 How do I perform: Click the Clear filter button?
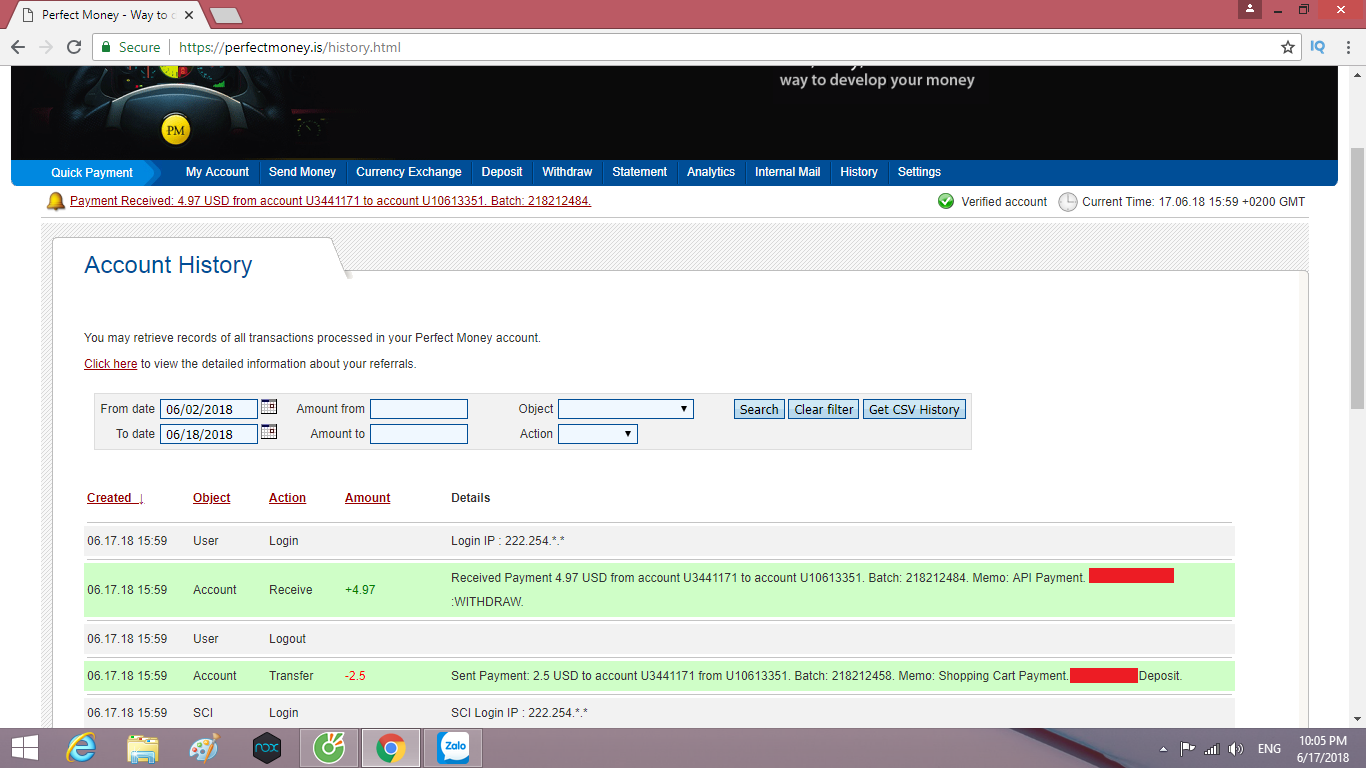click(x=824, y=409)
